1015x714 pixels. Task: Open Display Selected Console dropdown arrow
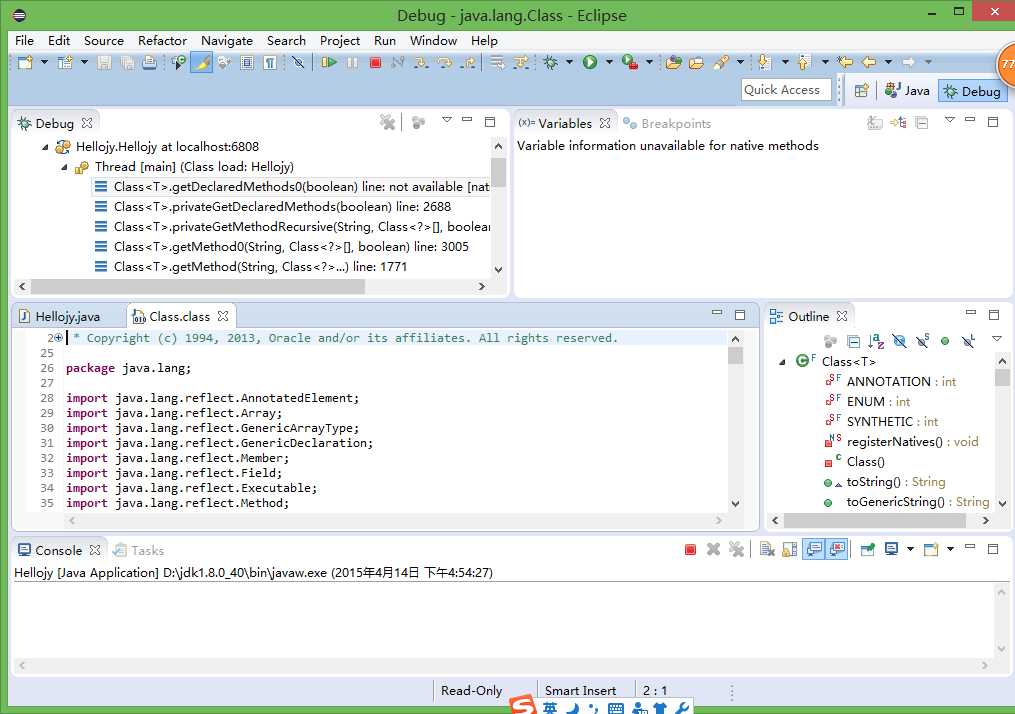coord(910,550)
